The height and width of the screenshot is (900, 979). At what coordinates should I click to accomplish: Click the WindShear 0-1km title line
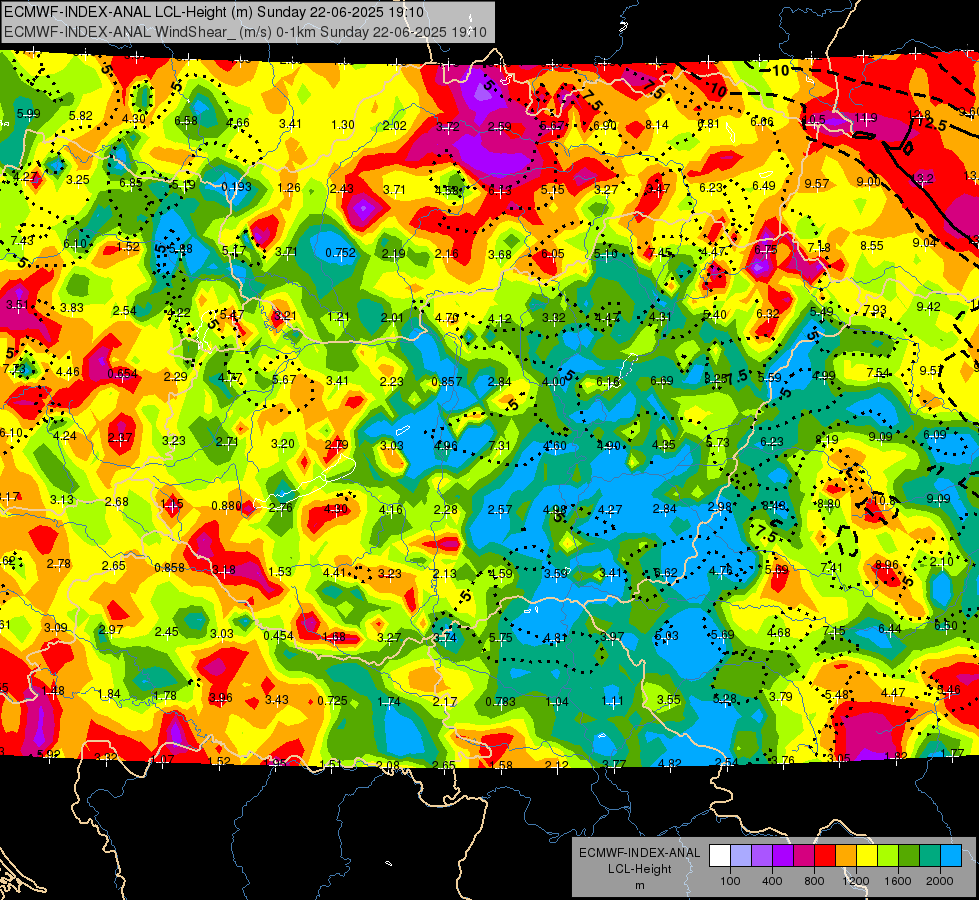coord(245,32)
